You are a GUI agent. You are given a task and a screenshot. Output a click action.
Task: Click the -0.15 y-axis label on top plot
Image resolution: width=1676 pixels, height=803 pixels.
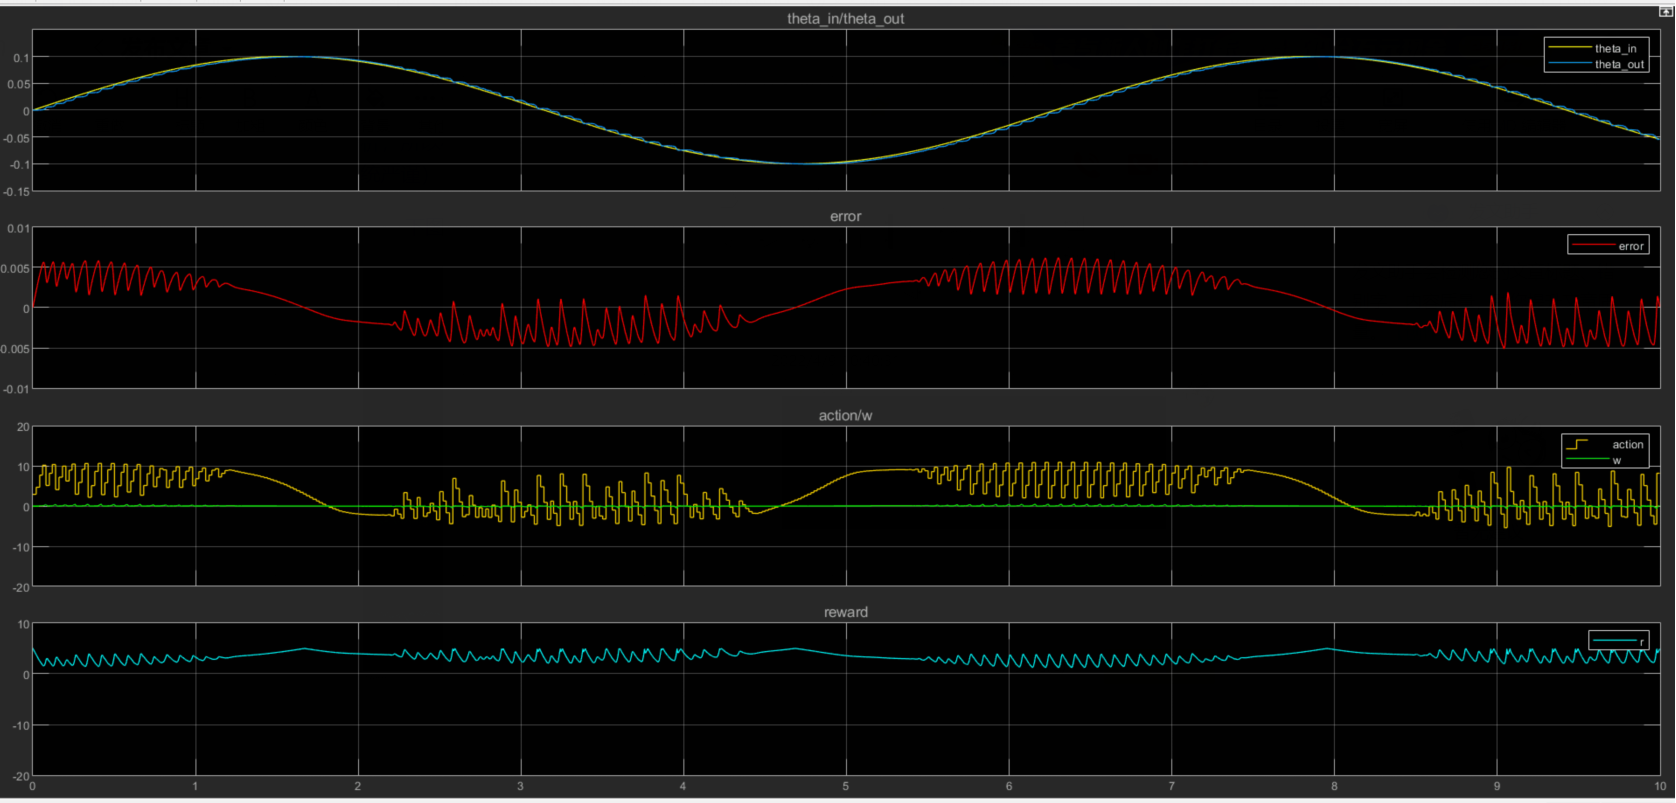pos(16,191)
